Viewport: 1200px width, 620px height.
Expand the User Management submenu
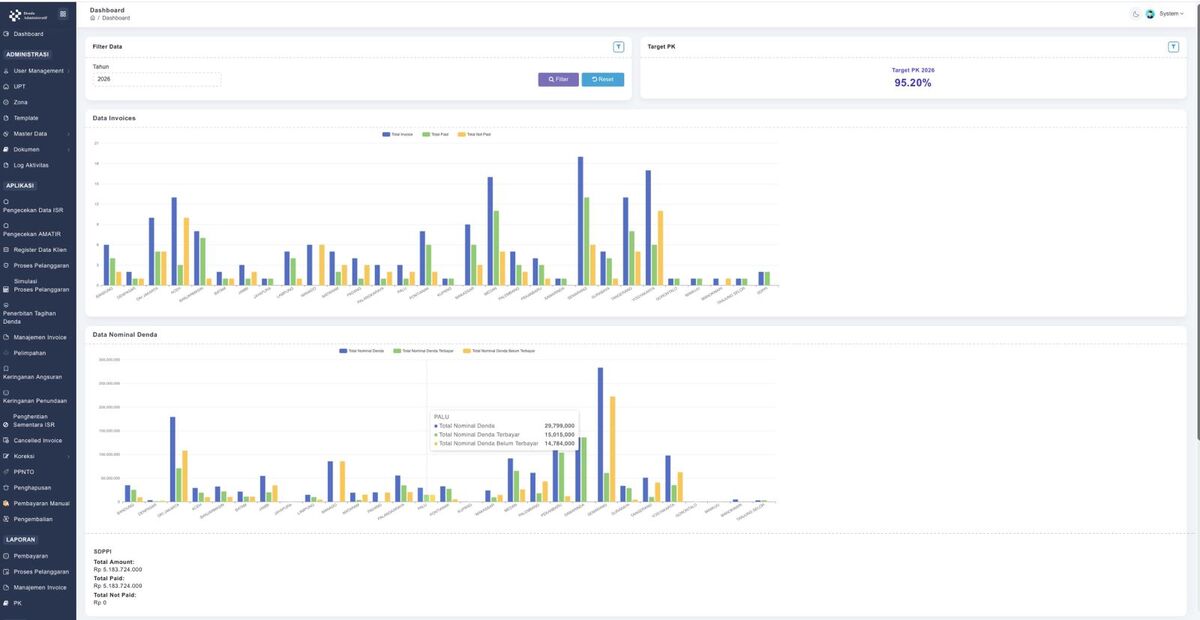[37, 71]
